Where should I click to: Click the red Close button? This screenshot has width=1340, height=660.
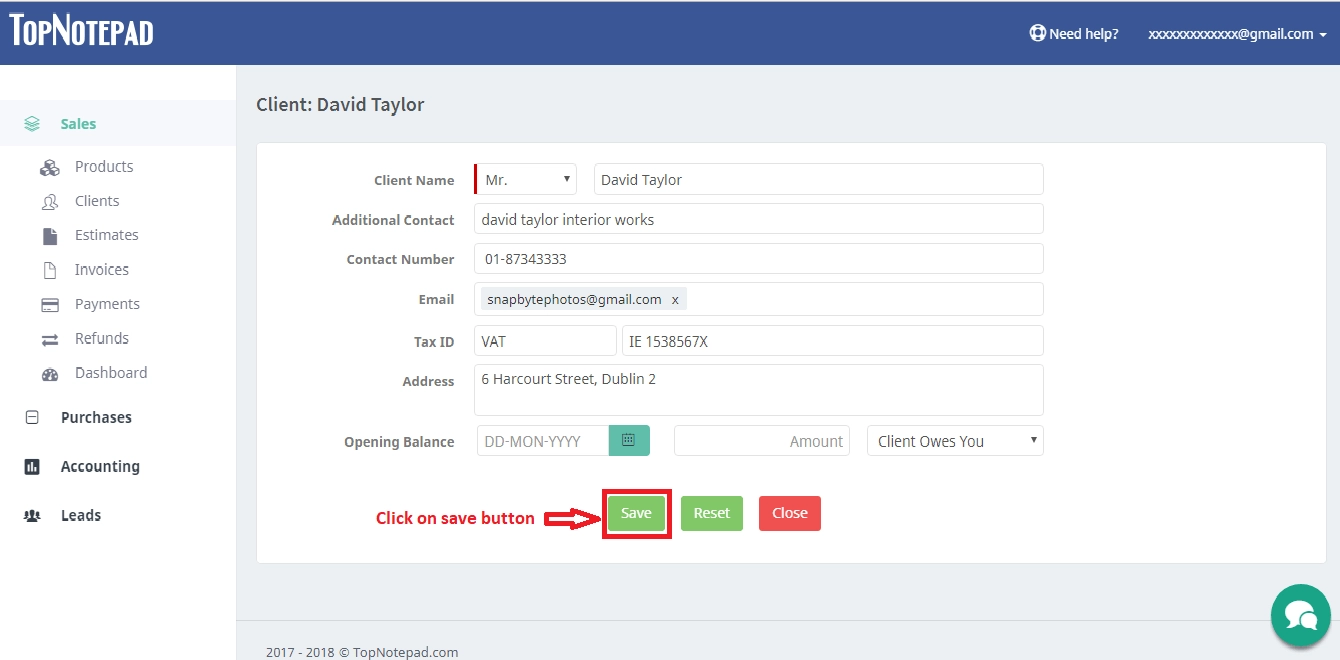[x=790, y=513]
